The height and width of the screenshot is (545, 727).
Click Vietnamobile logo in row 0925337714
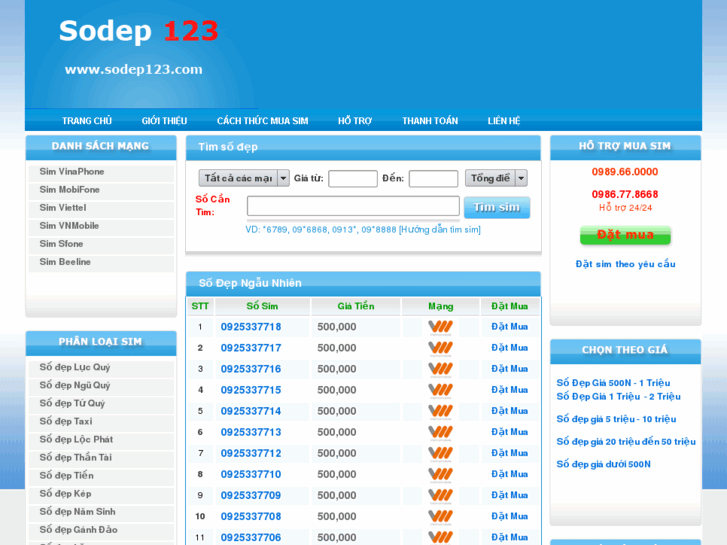(x=440, y=412)
